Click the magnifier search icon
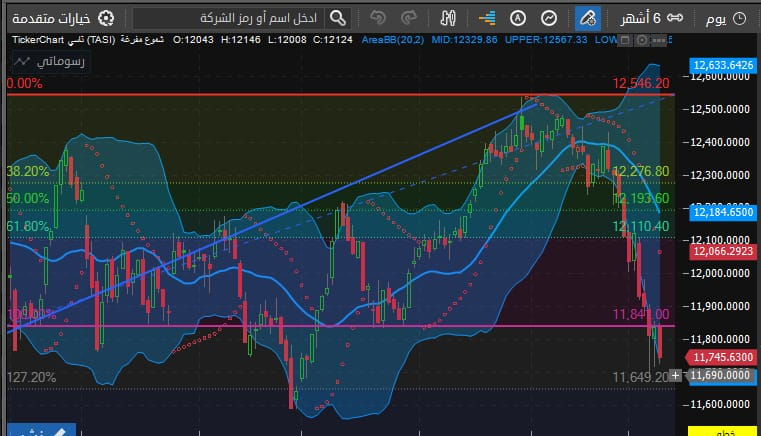 [x=338, y=18]
